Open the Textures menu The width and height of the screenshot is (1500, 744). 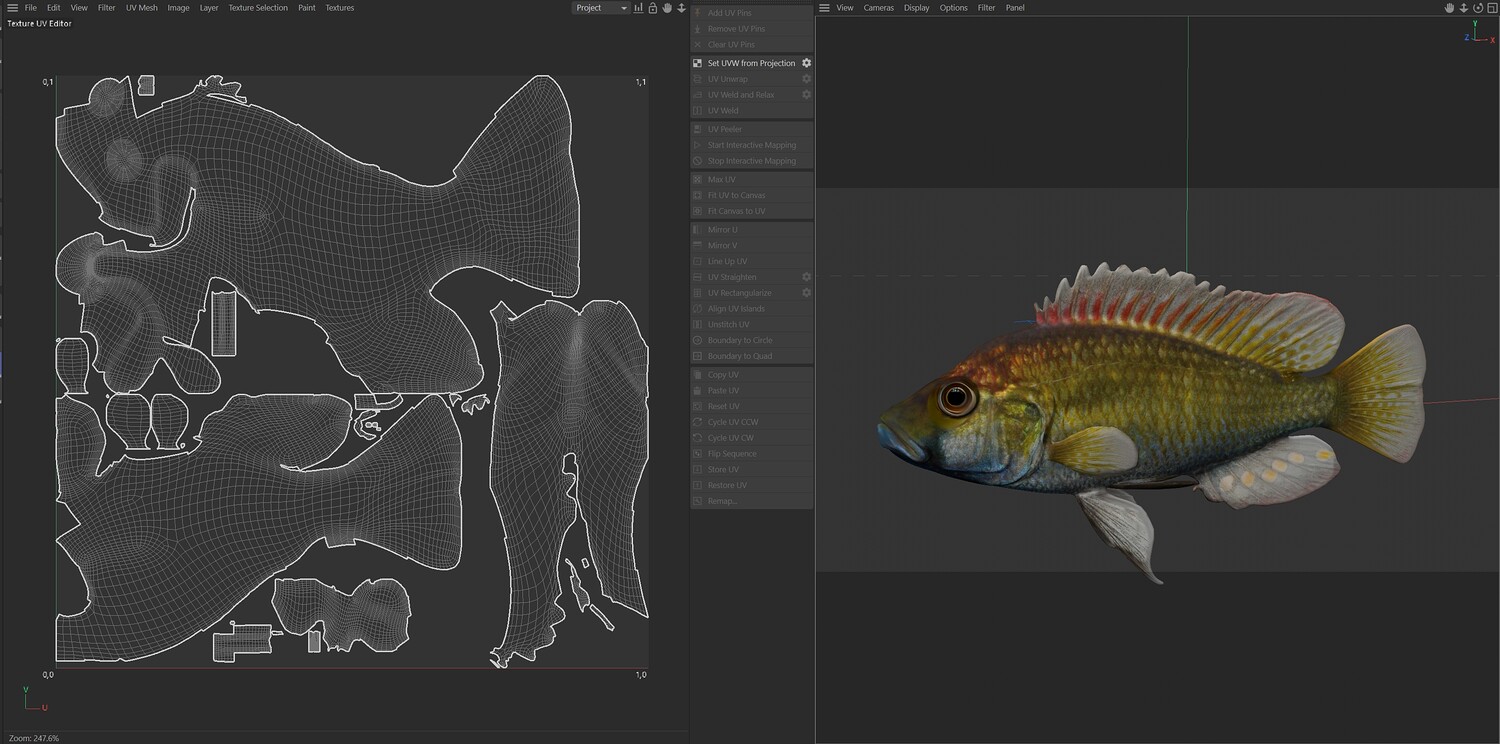point(340,8)
